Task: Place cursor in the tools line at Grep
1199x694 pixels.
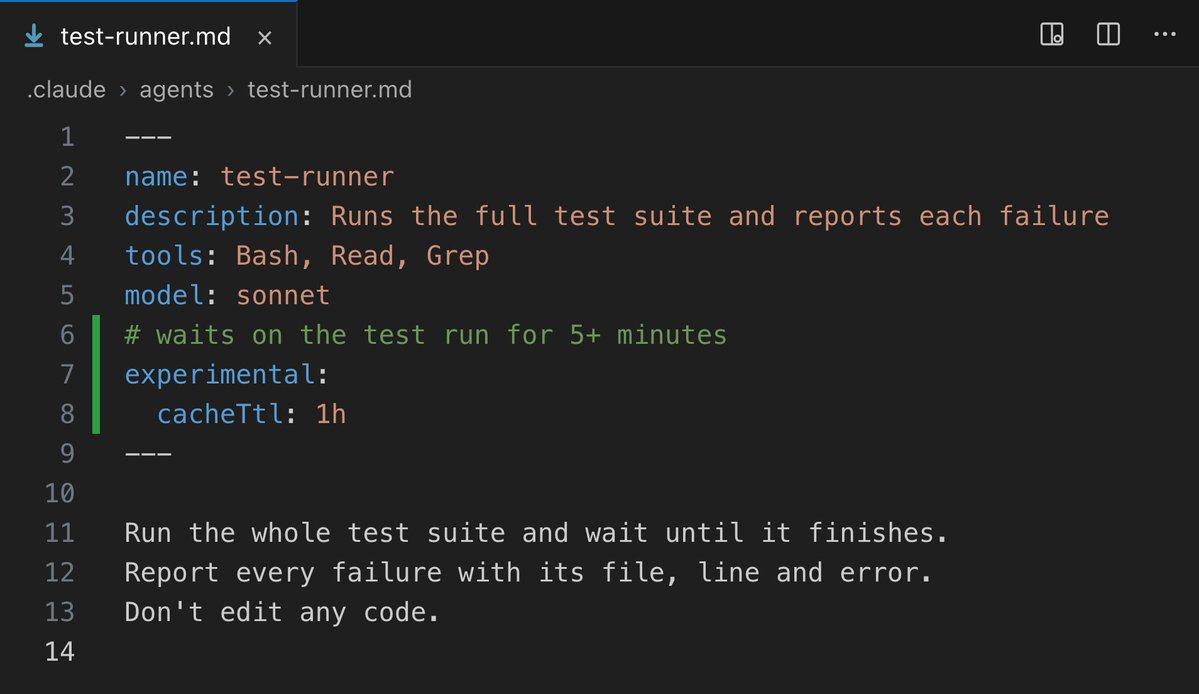Action: tap(457, 256)
